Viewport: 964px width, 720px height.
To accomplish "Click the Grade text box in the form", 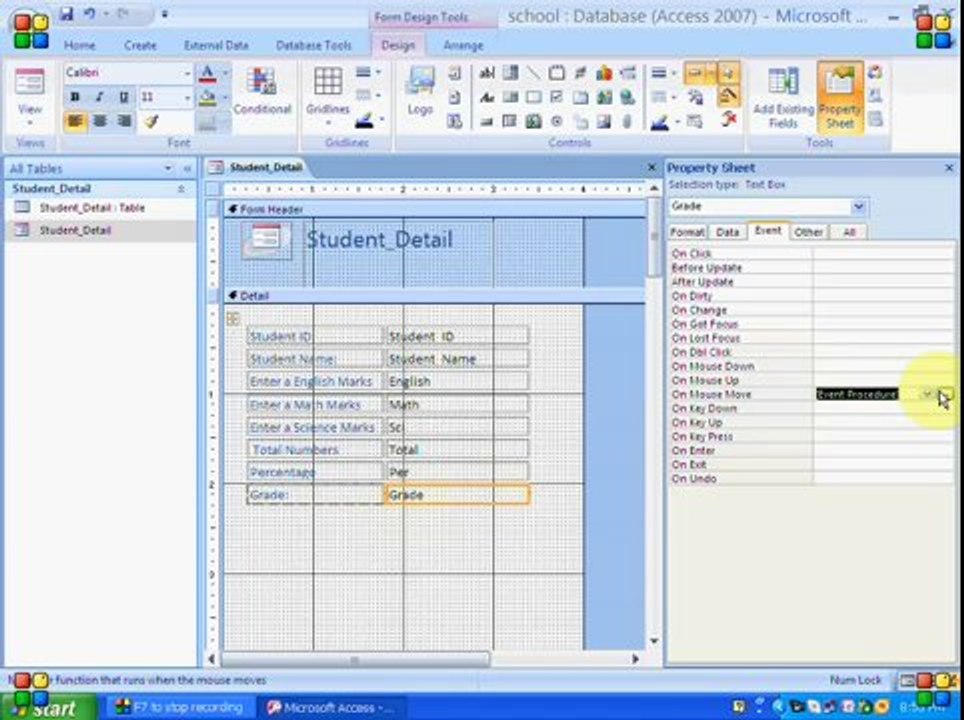I will pos(457,494).
